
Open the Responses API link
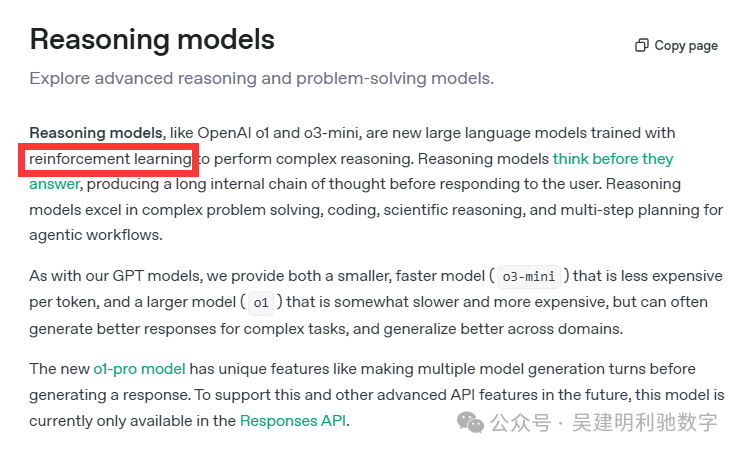(293, 421)
